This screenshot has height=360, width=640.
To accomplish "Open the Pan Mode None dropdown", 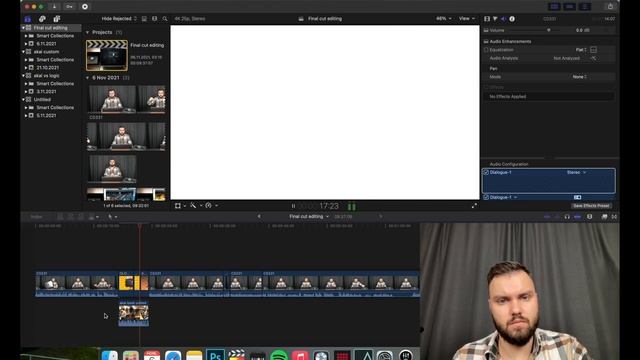I will 580,77.
